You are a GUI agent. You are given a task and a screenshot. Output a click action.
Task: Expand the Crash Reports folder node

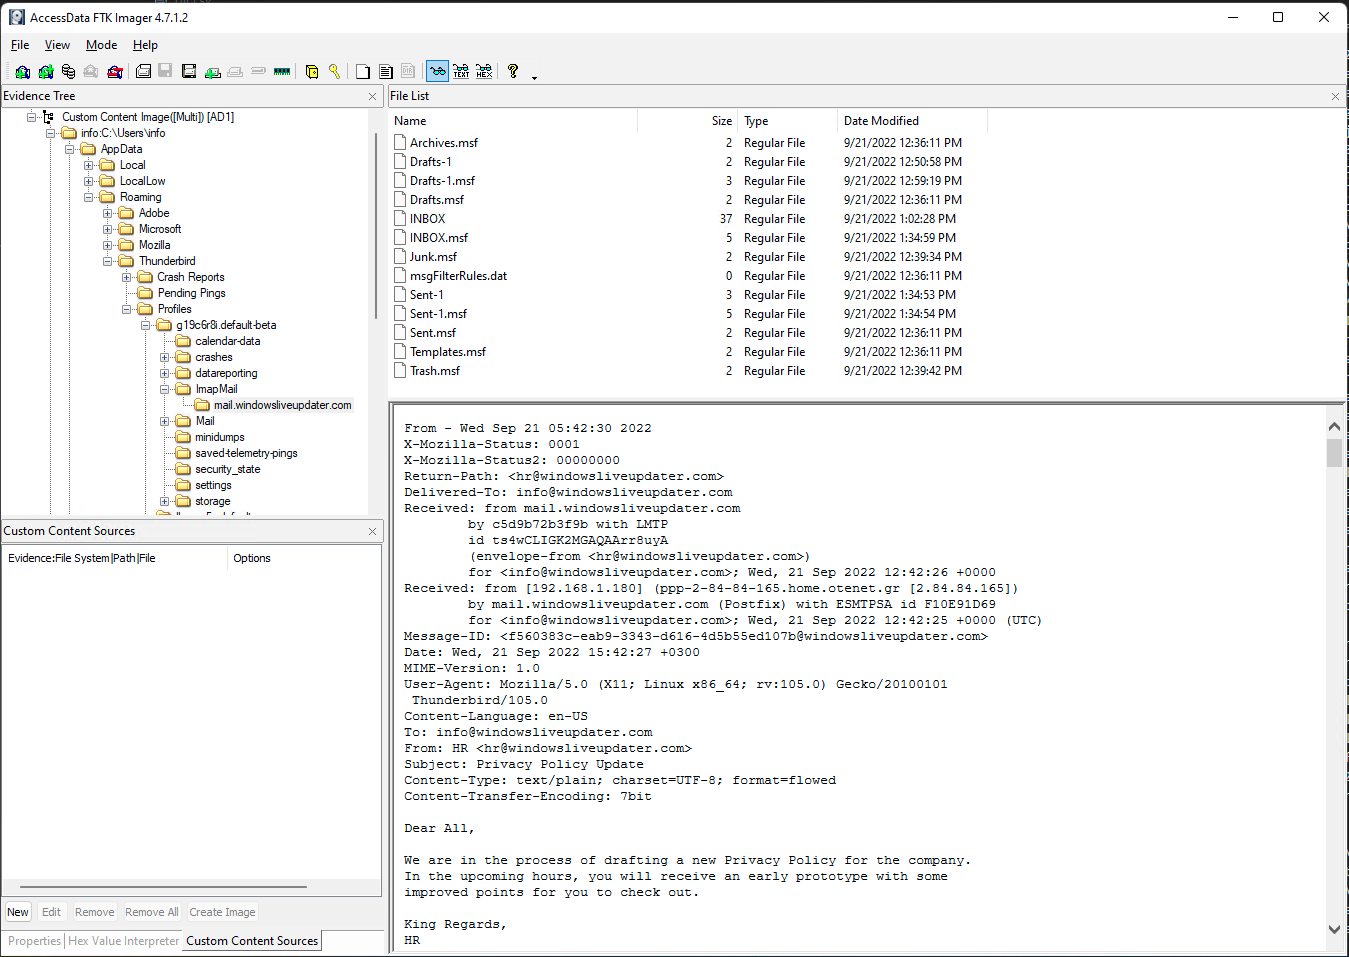126,277
